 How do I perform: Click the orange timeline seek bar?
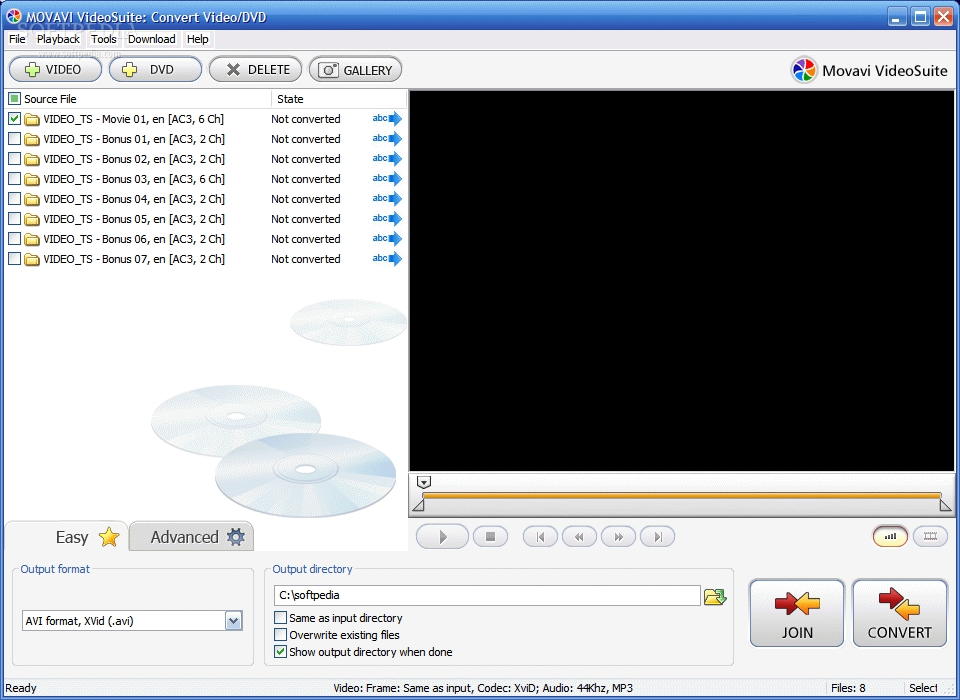point(681,495)
